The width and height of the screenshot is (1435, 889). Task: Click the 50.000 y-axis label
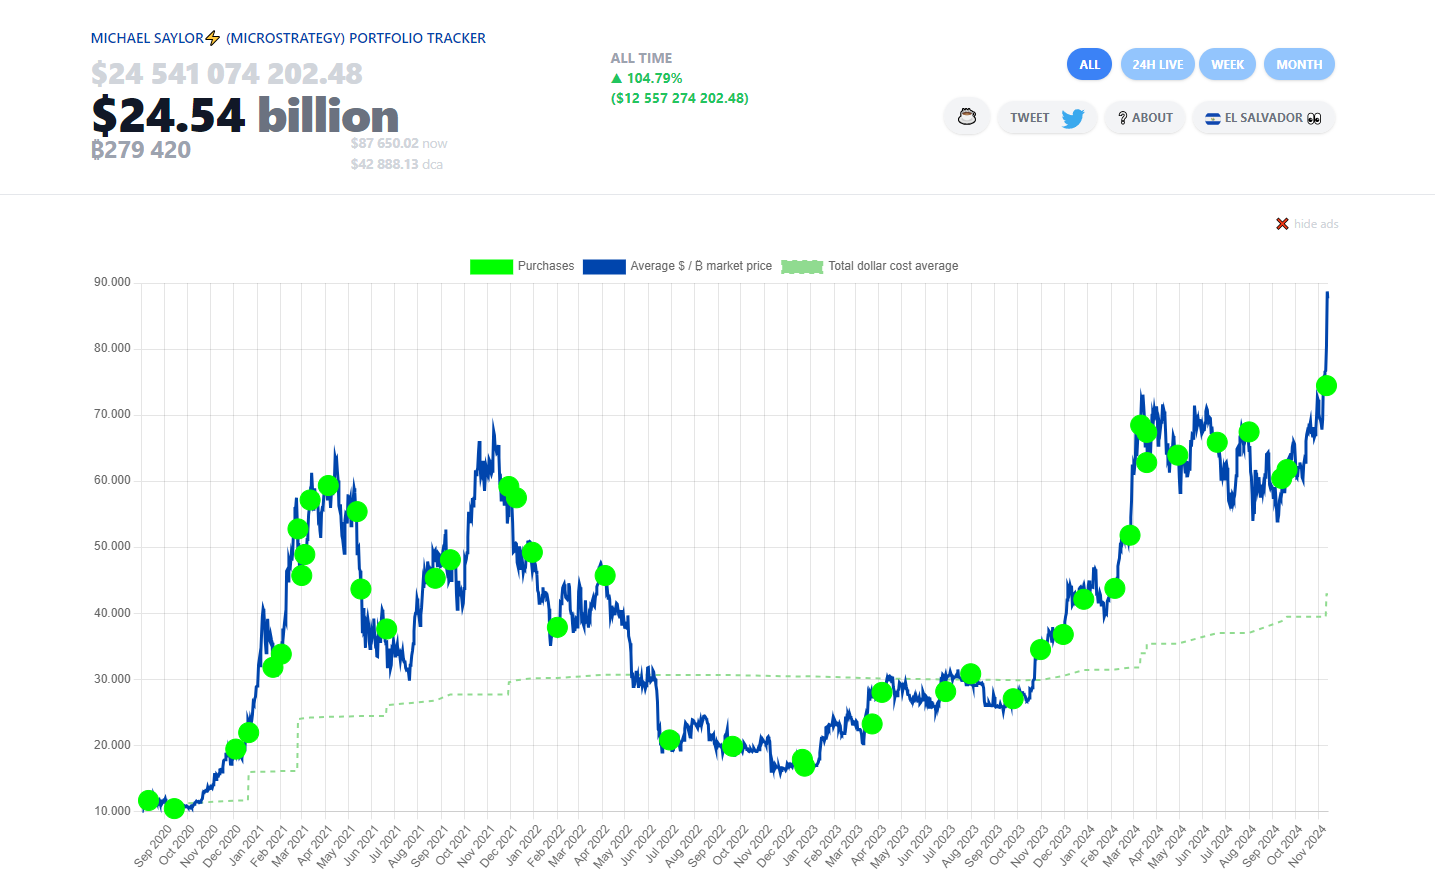click(112, 546)
